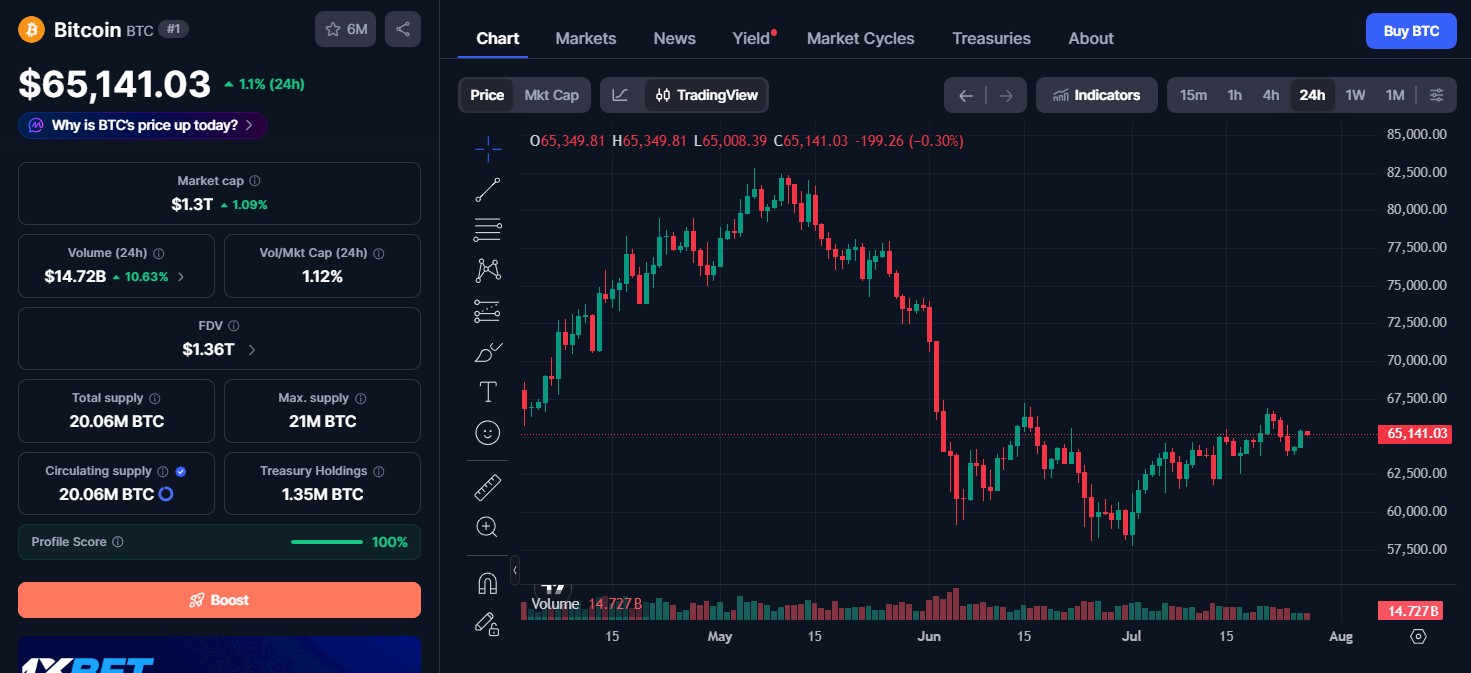Click the Profile Score info icon
The width and height of the screenshot is (1471, 673).
[x=118, y=542]
